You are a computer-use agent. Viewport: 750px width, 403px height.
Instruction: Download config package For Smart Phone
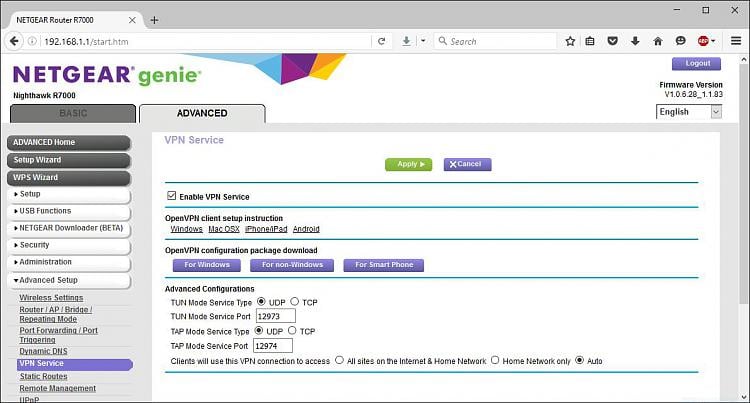coord(384,265)
